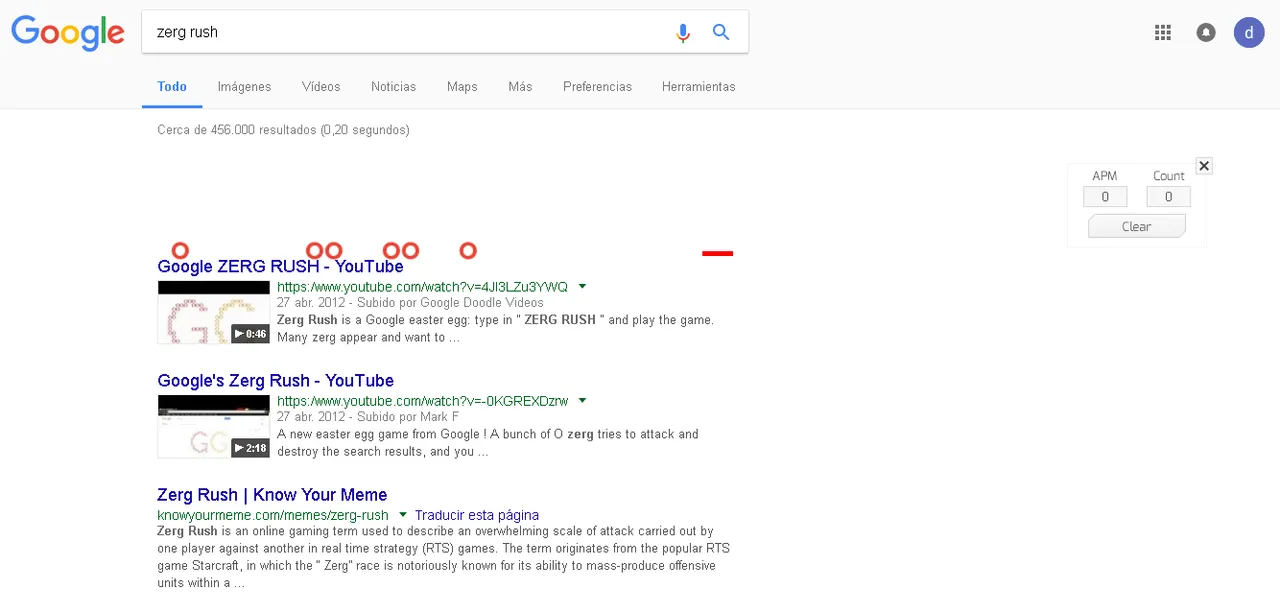Click 'Subido por Google Doodle Videos' text
This screenshot has height=608, width=1280.
coord(450,303)
